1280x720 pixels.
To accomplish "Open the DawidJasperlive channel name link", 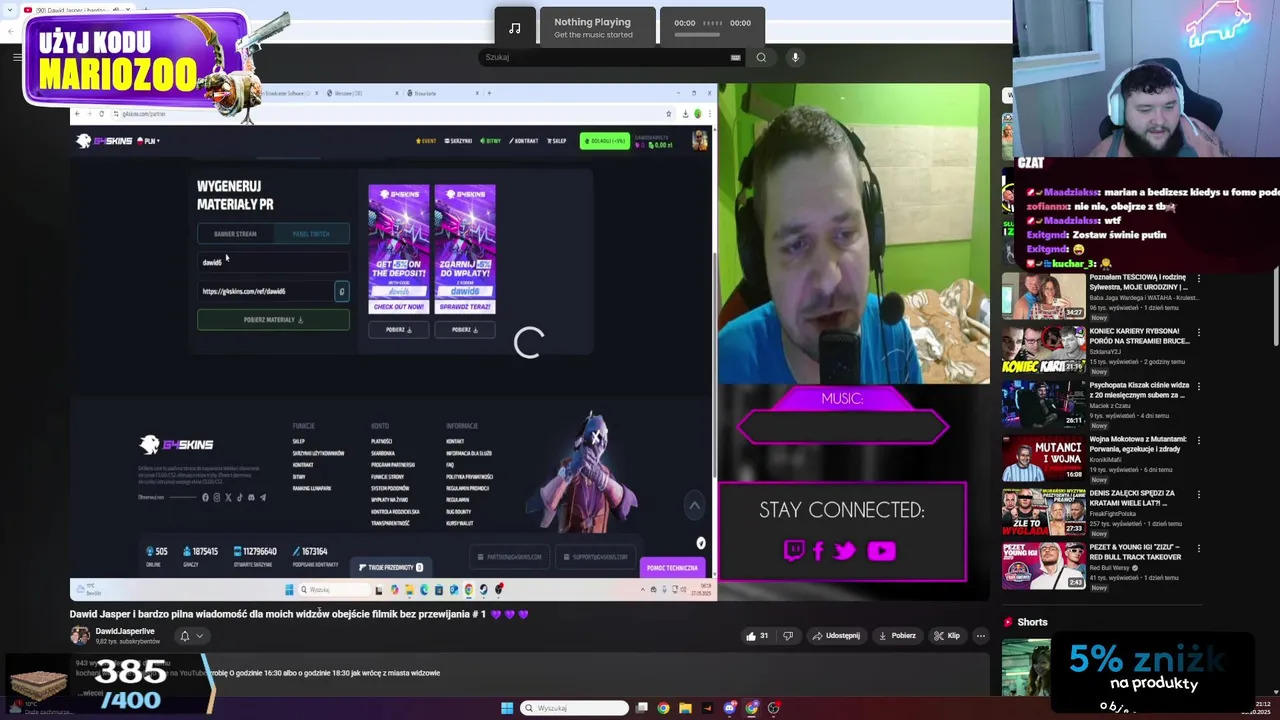I will click(x=125, y=631).
